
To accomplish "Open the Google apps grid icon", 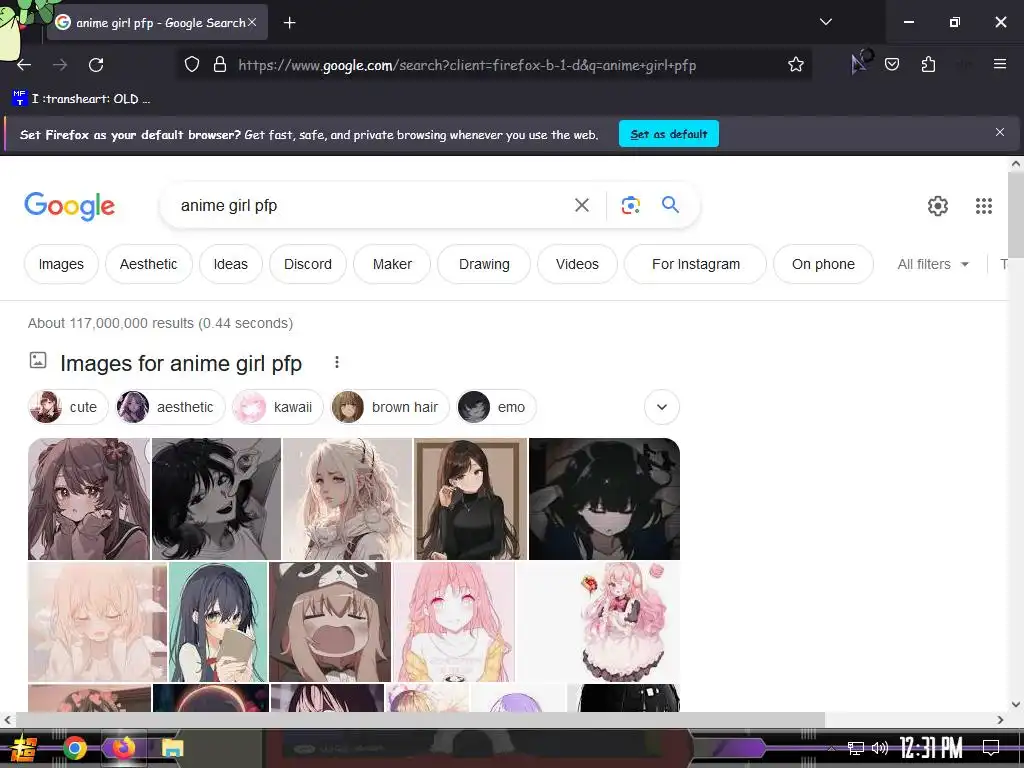I will pyautogui.click(x=984, y=206).
